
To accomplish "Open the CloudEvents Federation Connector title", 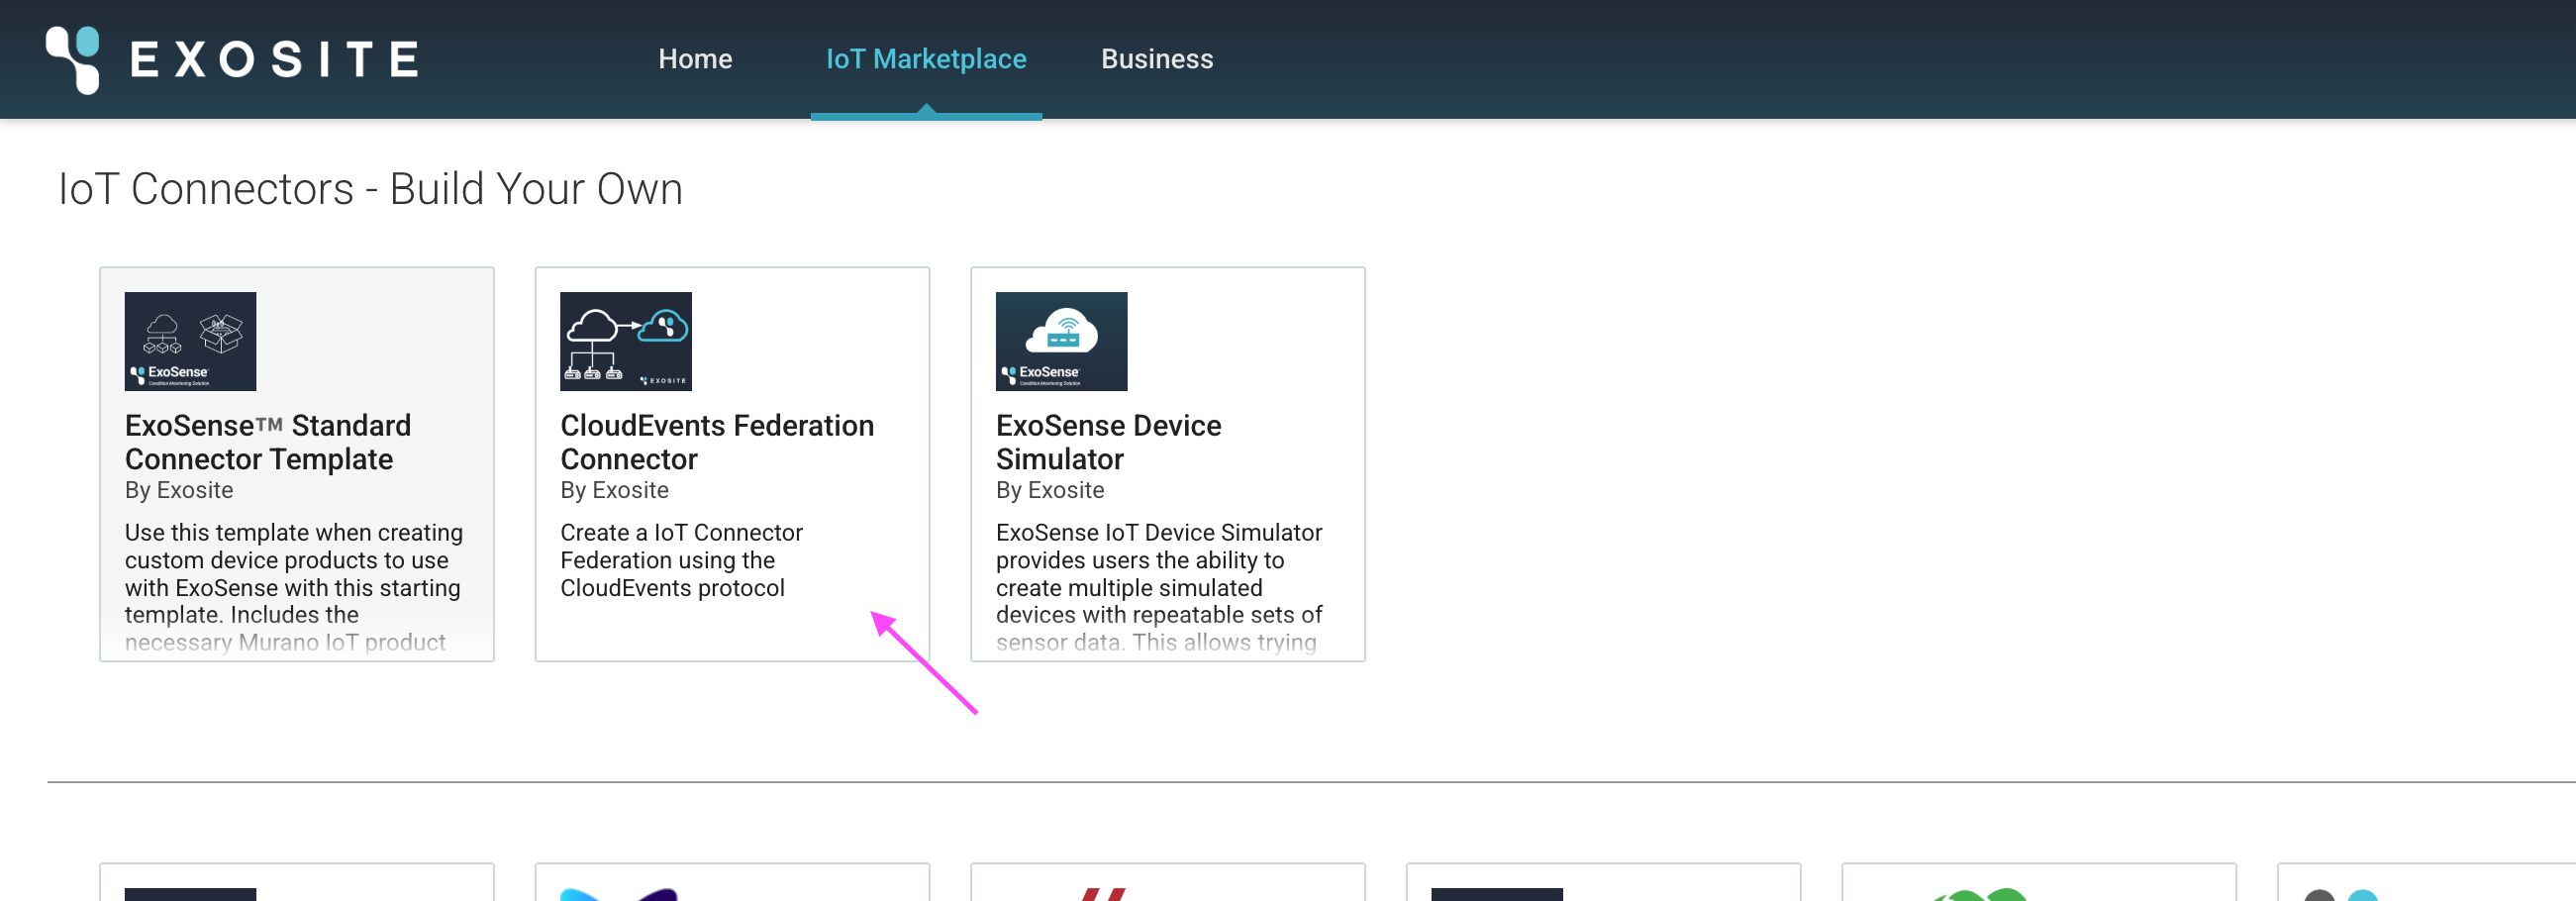I will click(x=716, y=442).
